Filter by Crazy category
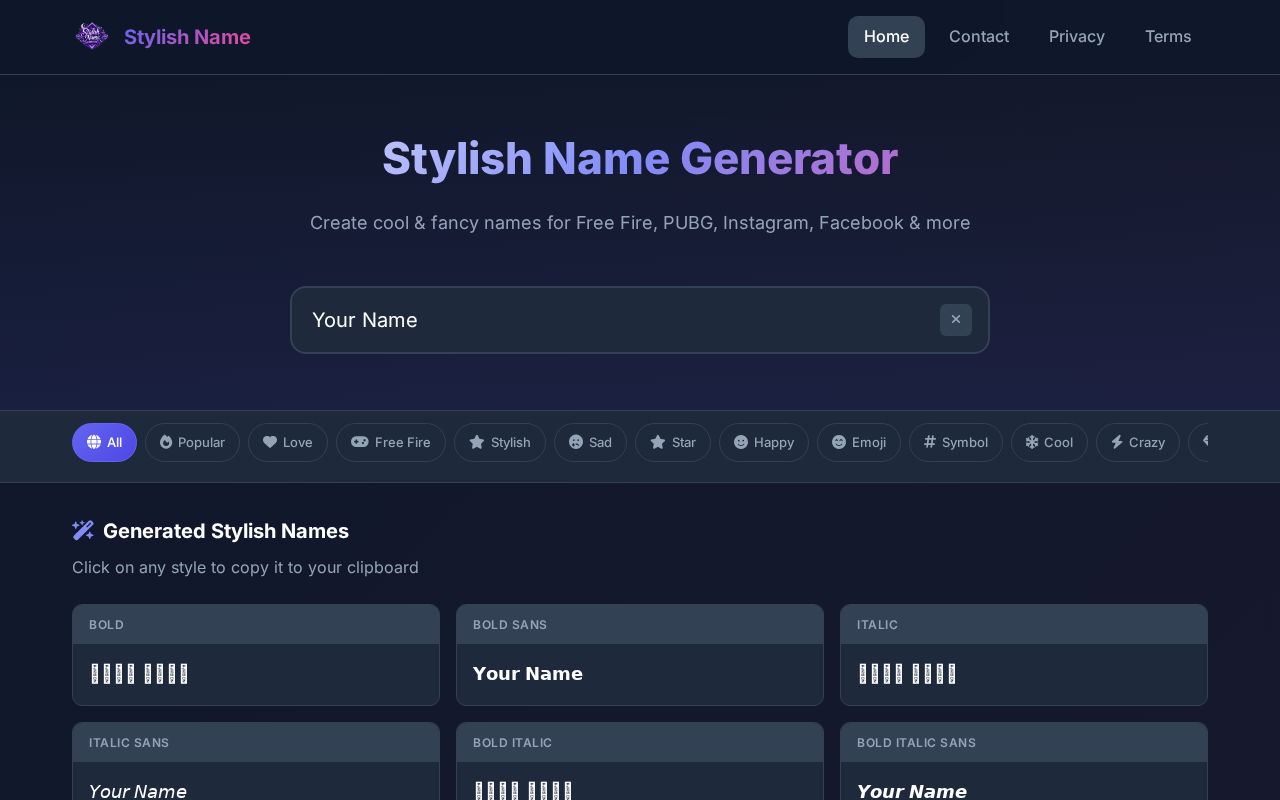The image size is (1280, 800). coord(1138,442)
